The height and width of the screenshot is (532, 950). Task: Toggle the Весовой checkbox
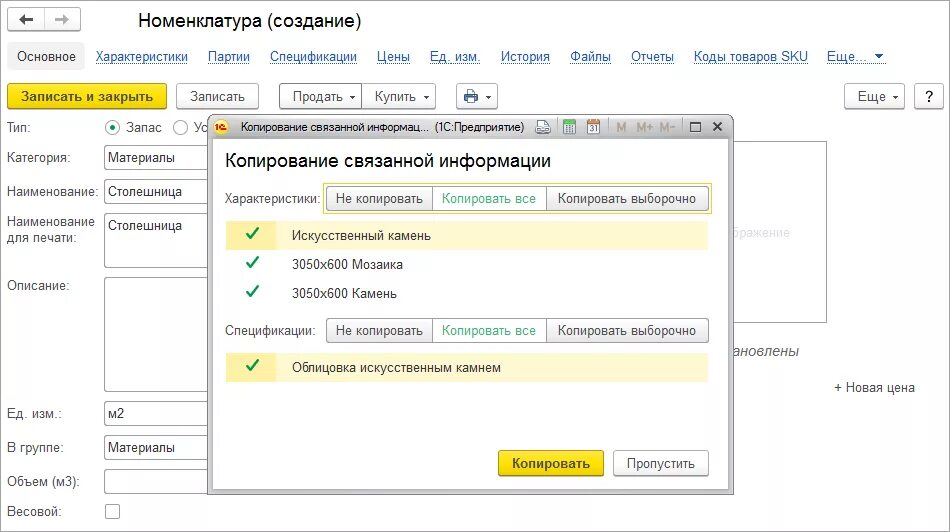pos(113,511)
